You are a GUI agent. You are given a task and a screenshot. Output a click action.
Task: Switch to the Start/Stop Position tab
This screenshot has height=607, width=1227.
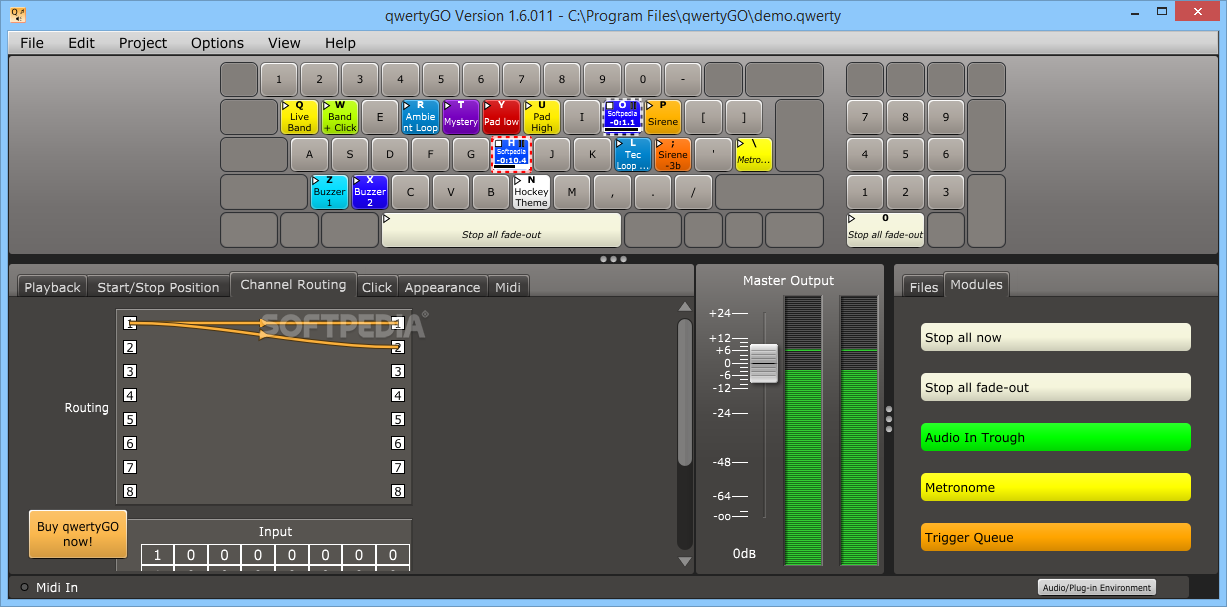pos(158,287)
